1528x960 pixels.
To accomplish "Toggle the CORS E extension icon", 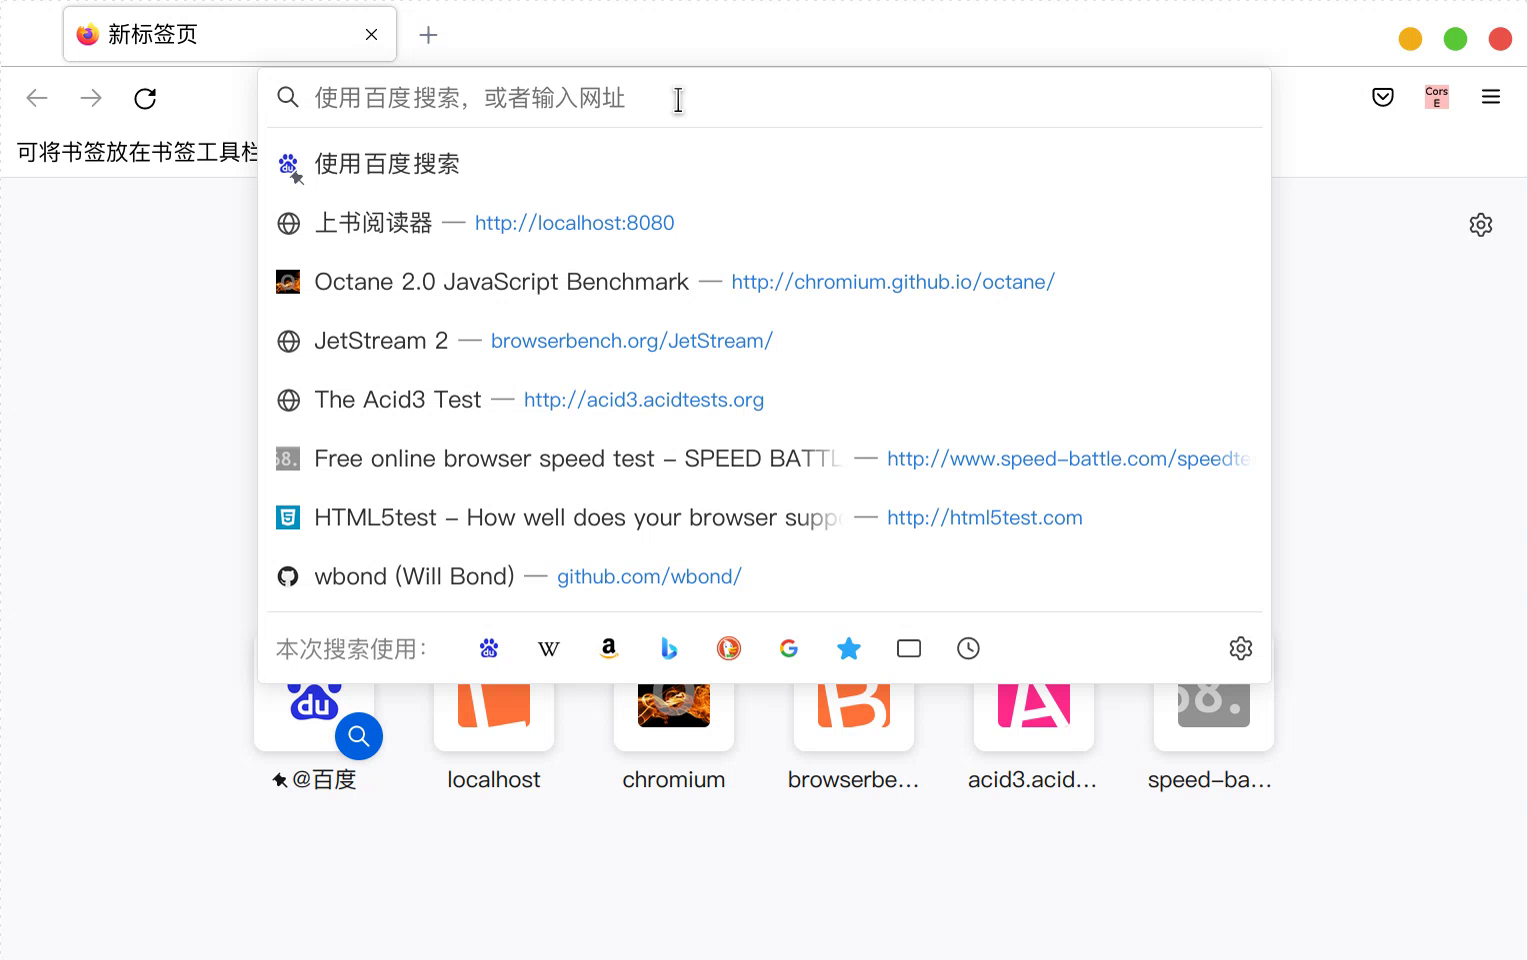I will (1437, 97).
